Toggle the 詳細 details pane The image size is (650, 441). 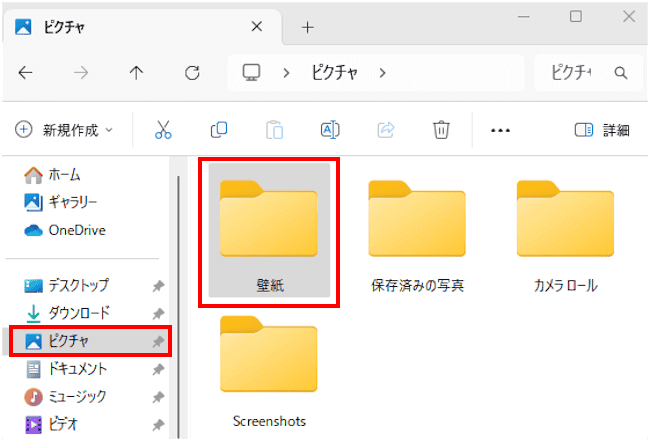pyautogui.click(x=602, y=130)
